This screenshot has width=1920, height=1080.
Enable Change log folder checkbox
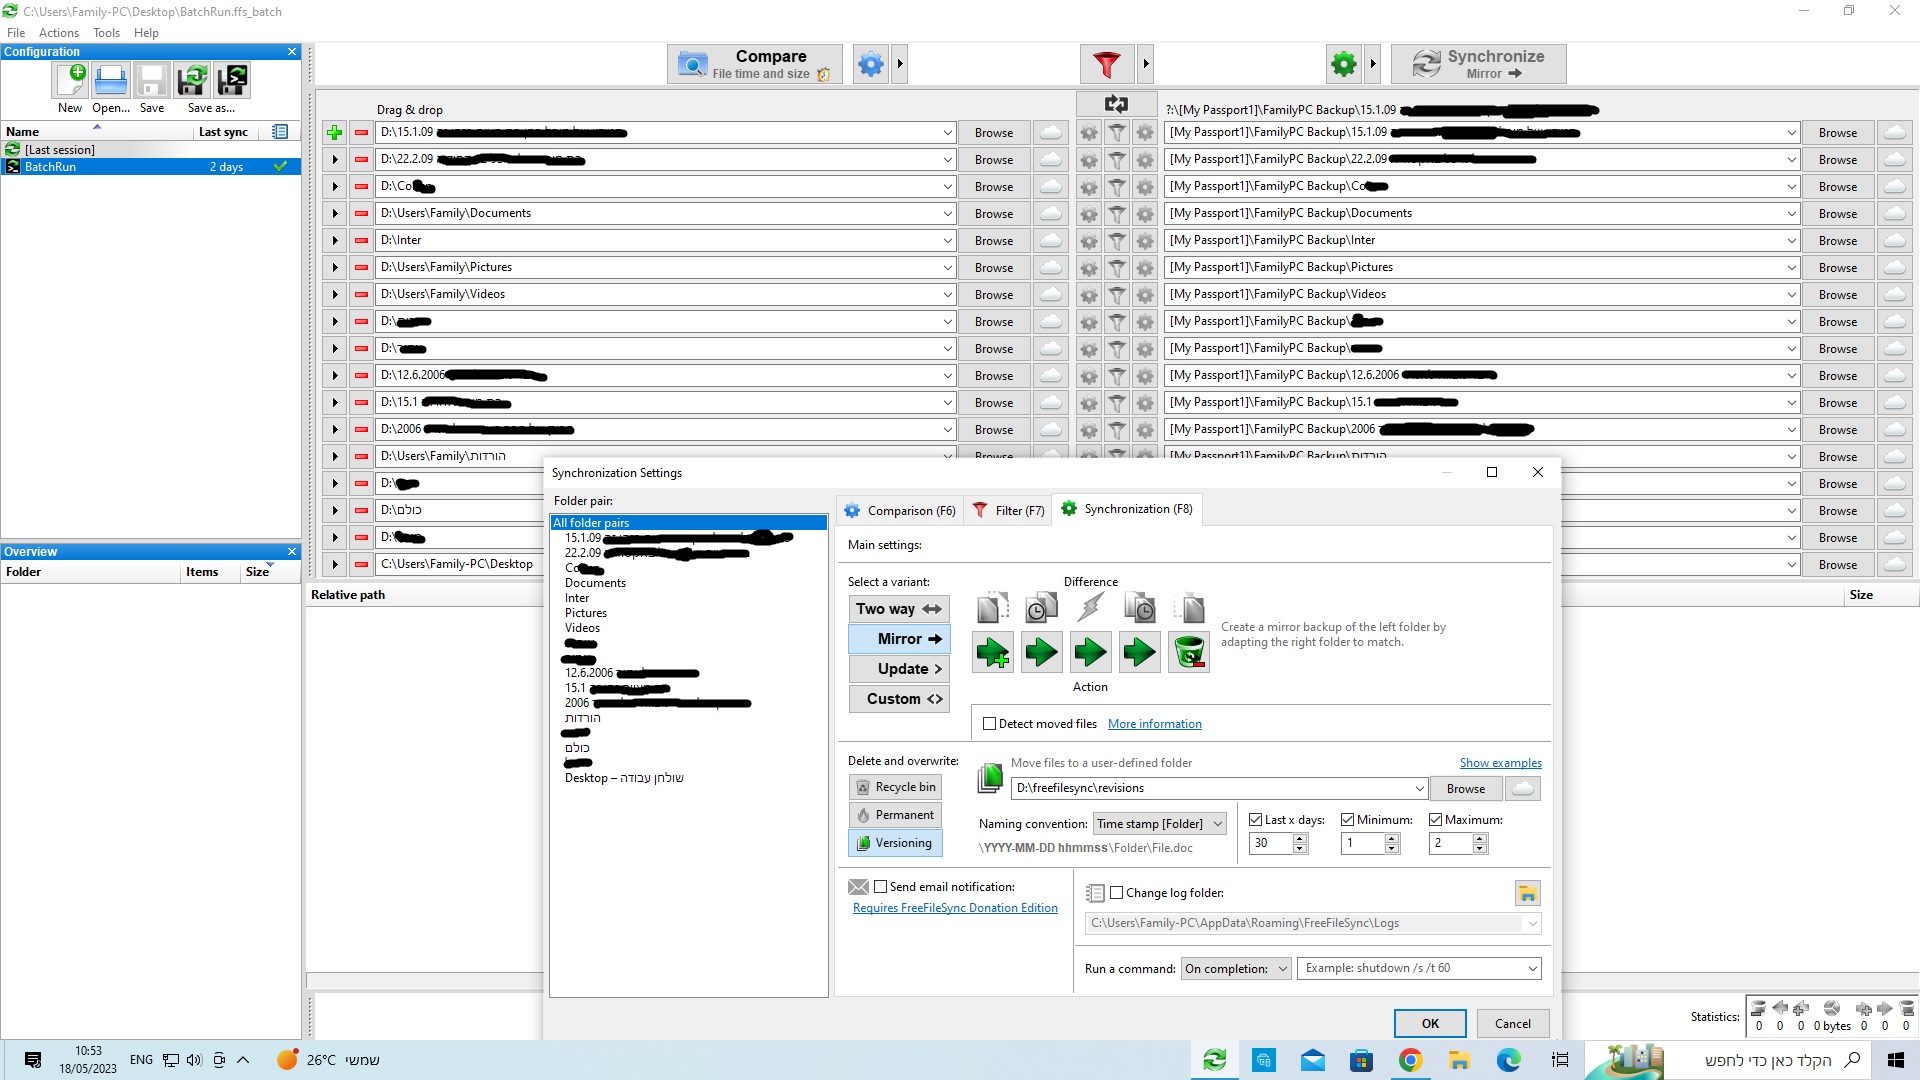pyautogui.click(x=1117, y=893)
